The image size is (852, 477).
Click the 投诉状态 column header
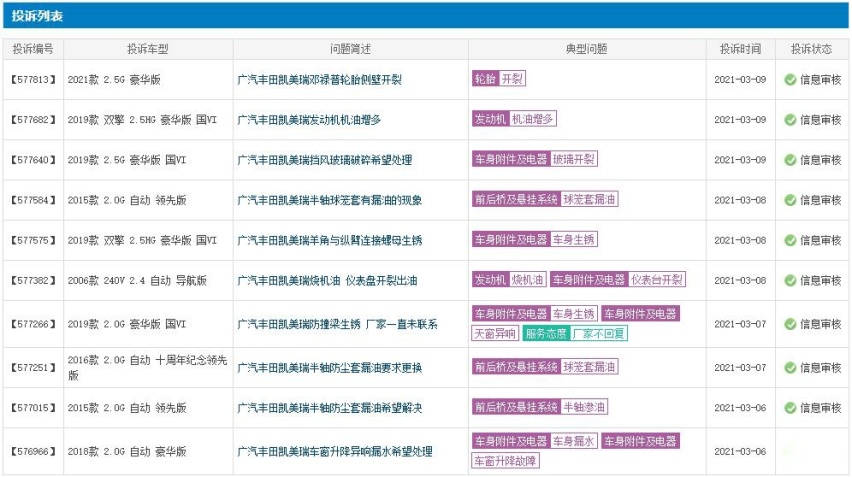click(811, 49)
